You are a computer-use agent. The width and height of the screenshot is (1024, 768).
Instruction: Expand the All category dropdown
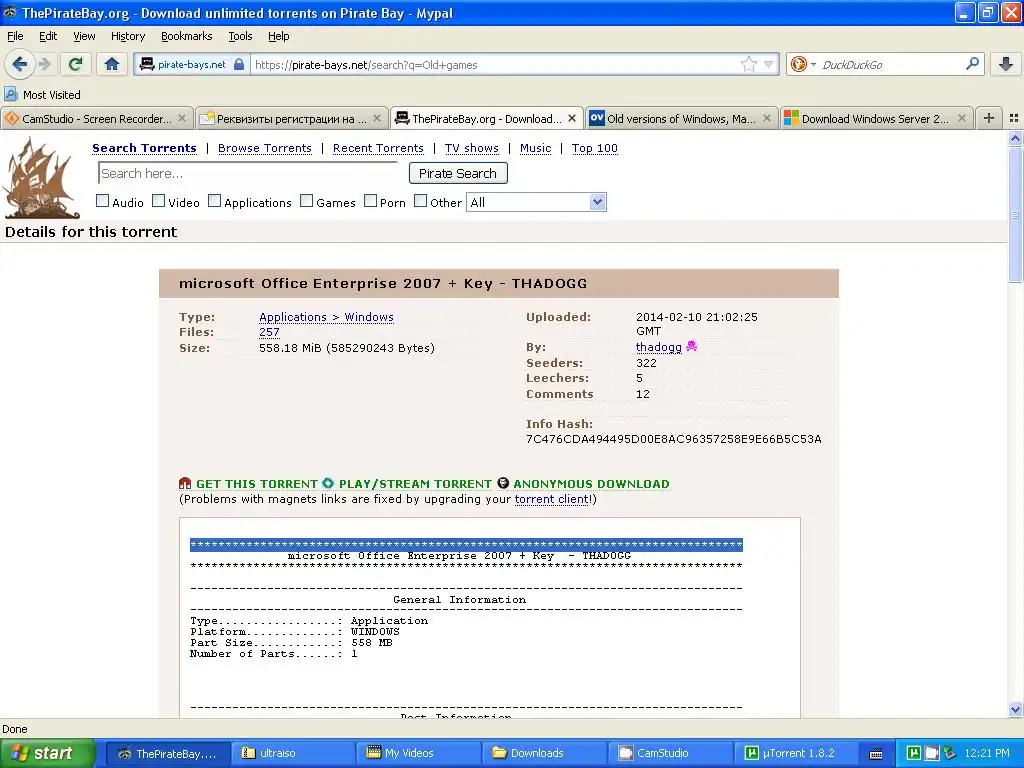pyautogui.click(x=536, y=202)
